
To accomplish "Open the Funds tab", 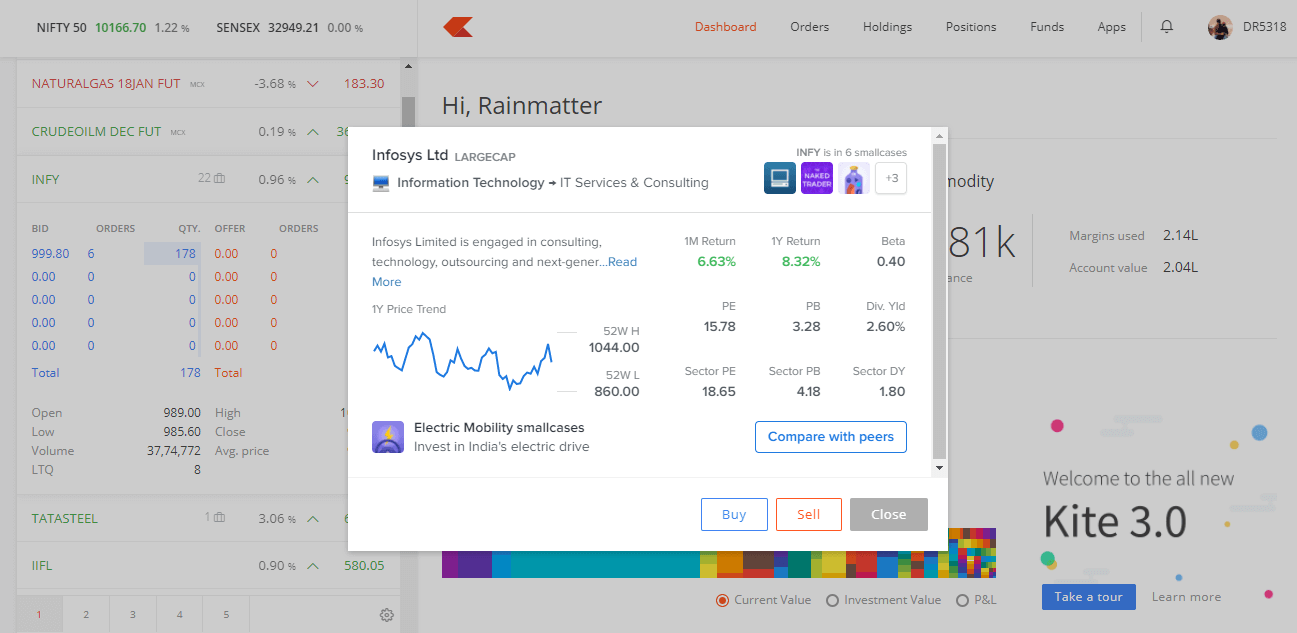I will (1047, 27).
